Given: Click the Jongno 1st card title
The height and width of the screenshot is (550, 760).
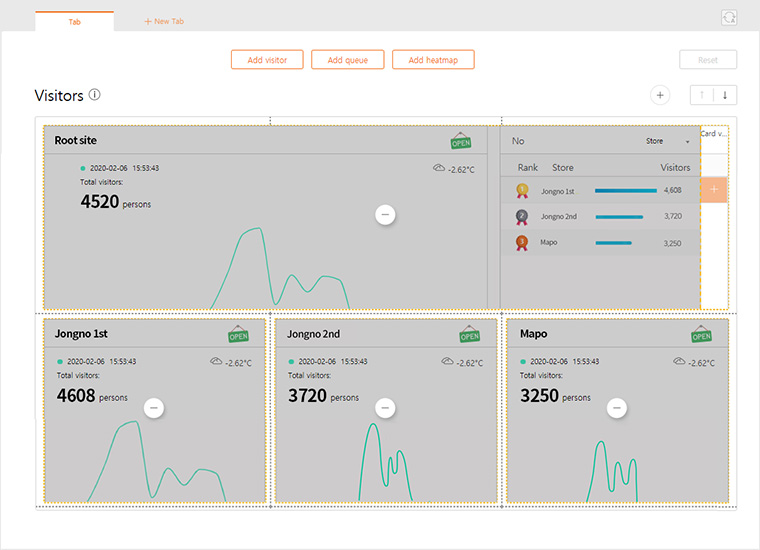Looking at the screenshot, I should pyautogui.click(x=81, y=334).
